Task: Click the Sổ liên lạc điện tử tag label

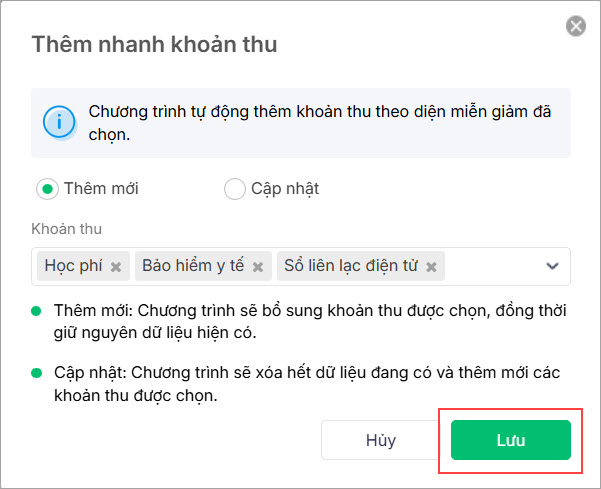Action: (x=352, y=266)
